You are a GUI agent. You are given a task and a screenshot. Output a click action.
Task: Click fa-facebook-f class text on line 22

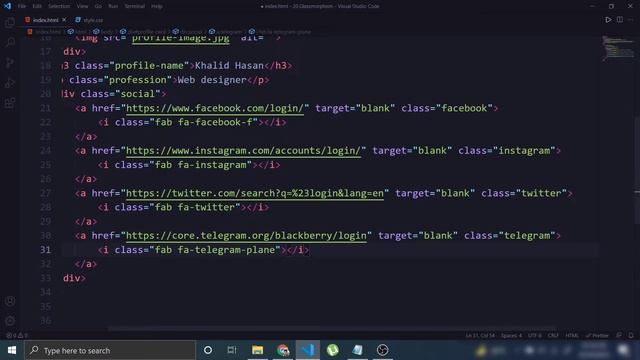pos(215,122)
